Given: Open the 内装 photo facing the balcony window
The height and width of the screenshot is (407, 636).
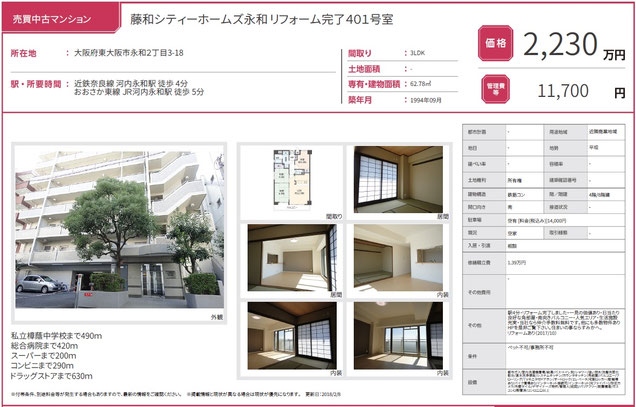Looking at the screenshot, I should point(398,336).
